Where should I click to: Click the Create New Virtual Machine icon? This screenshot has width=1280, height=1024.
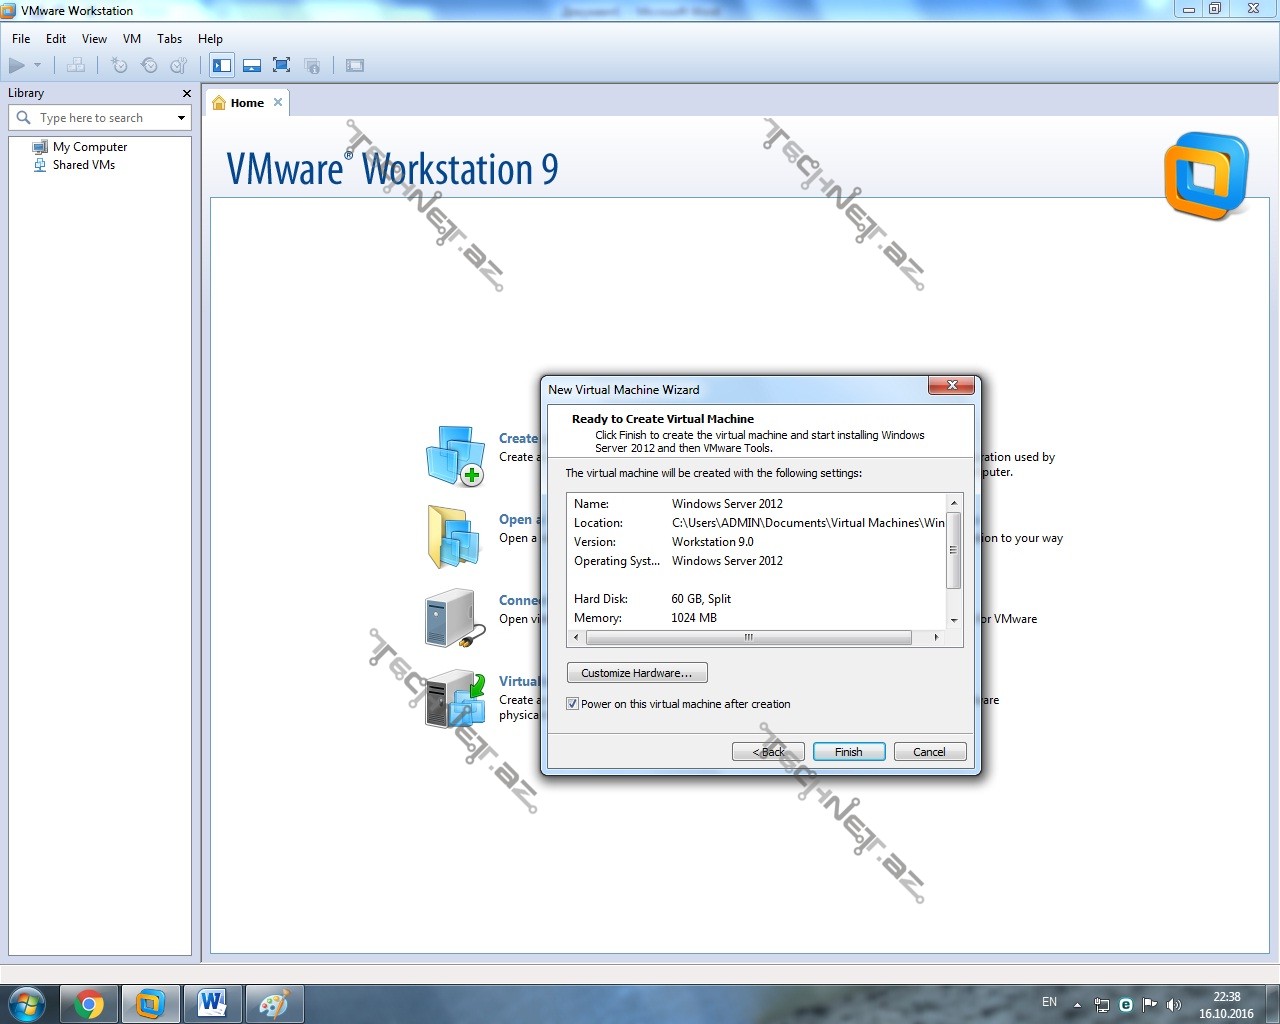(x=455, y=456)
